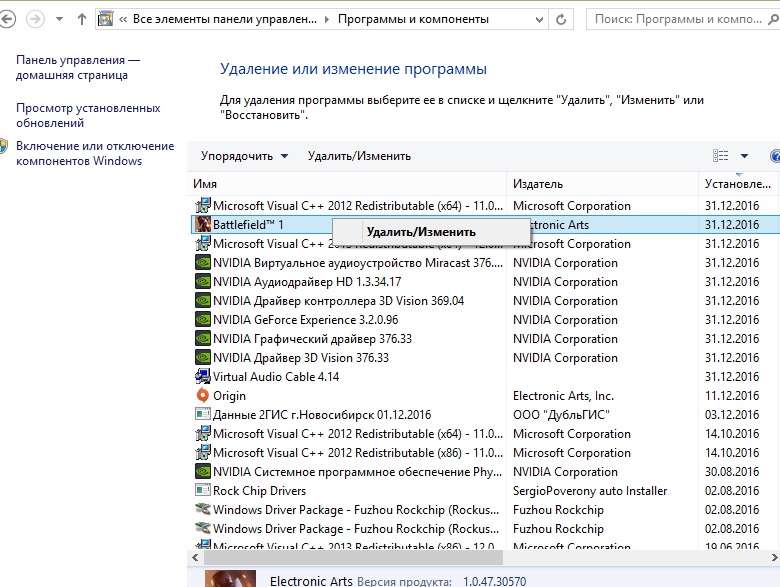This screenshot has width=780, height=587.
Task: Click Electronic Arts, Inc. publisher cell
Action: coord(563,396)
